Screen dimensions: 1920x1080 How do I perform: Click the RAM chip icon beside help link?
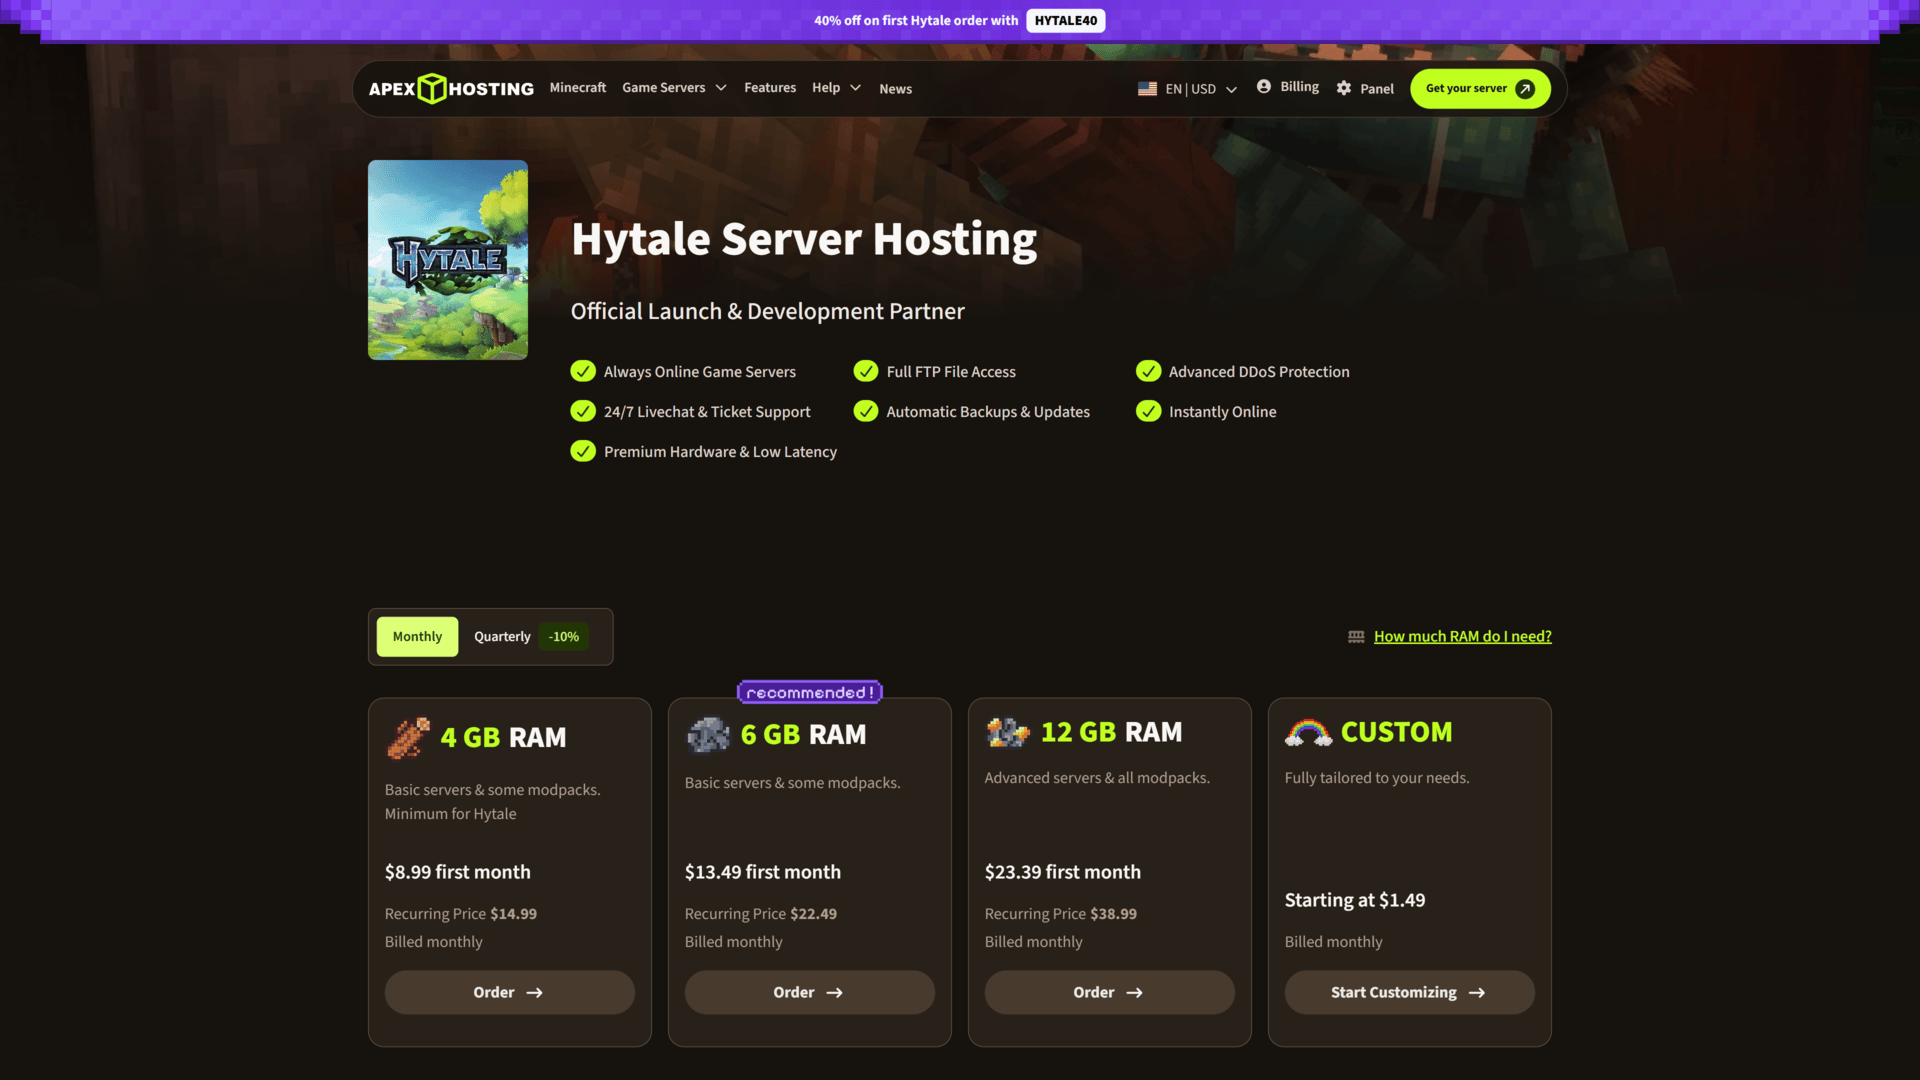(1356, 637)
